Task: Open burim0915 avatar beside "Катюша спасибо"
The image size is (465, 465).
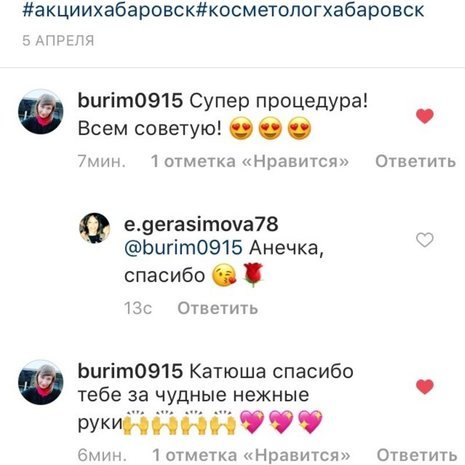Action: tap(40, 382)
